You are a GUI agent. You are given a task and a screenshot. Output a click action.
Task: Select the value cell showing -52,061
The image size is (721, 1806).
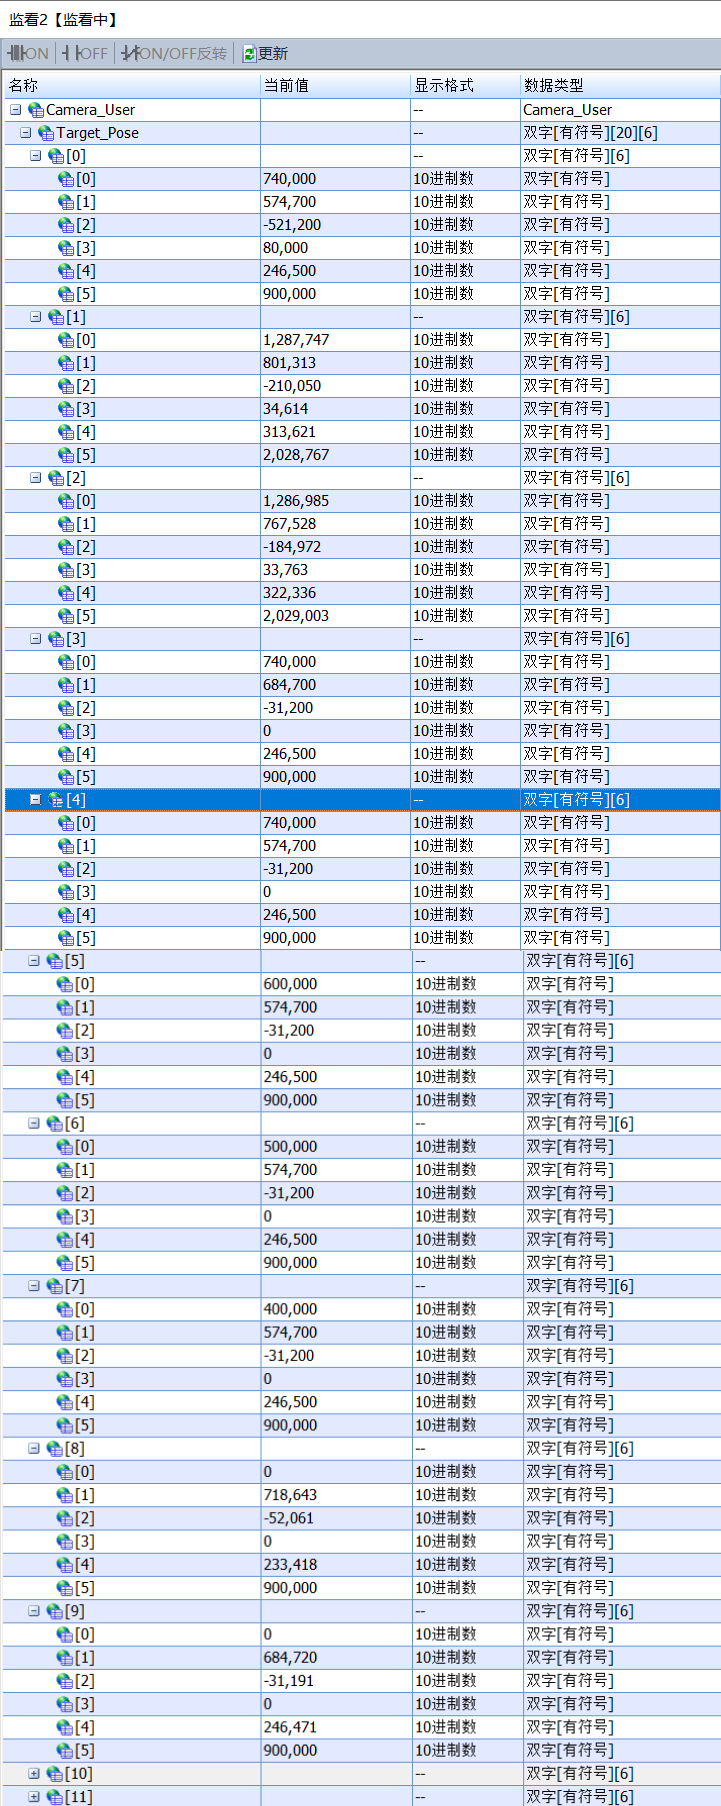(336, 1517)
